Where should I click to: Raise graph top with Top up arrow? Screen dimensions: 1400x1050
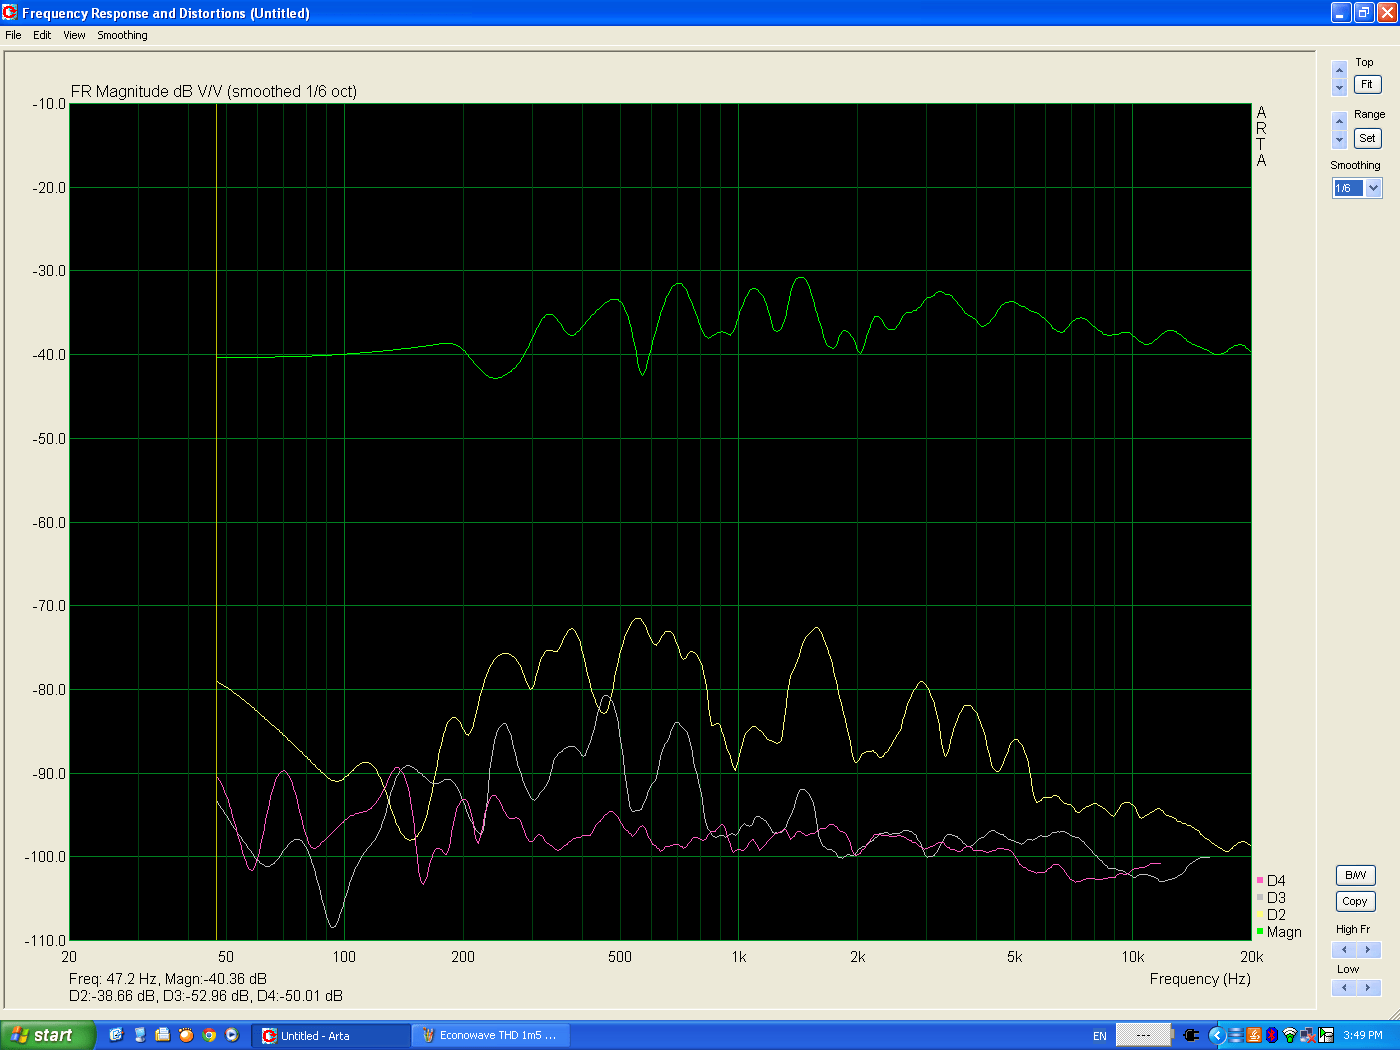pyautogui.click(x=1339, y=70)
